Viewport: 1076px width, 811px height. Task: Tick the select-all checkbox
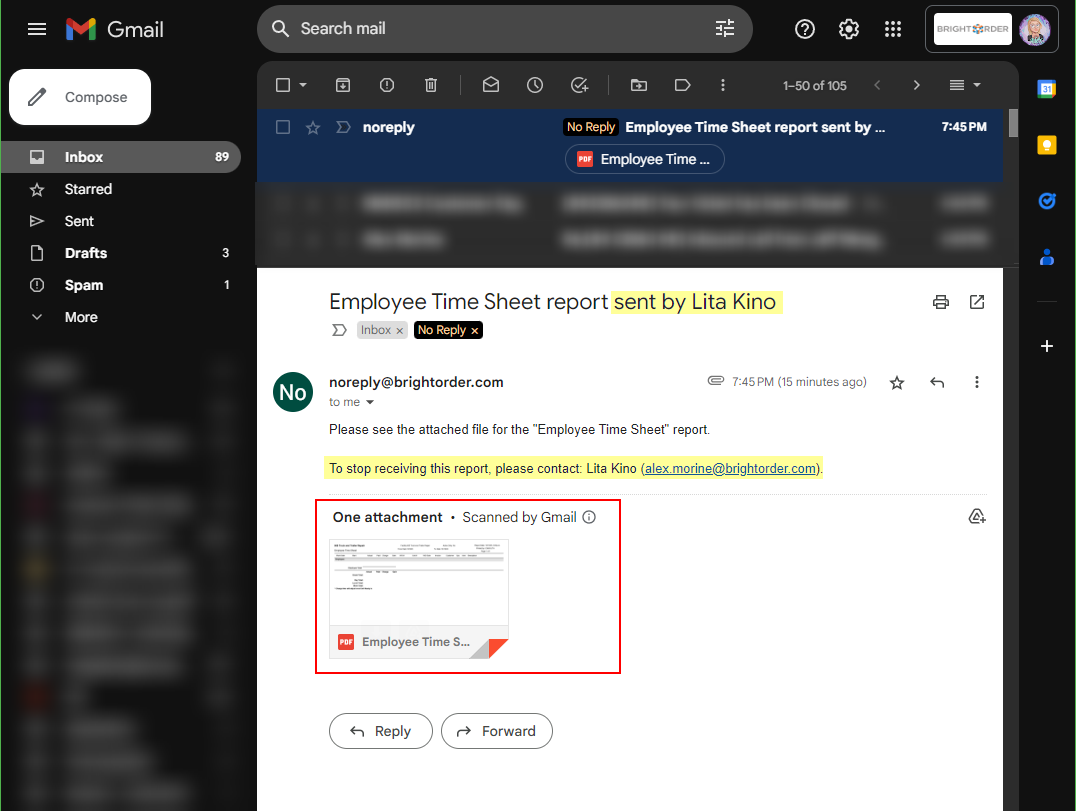(x=283, y=85)
